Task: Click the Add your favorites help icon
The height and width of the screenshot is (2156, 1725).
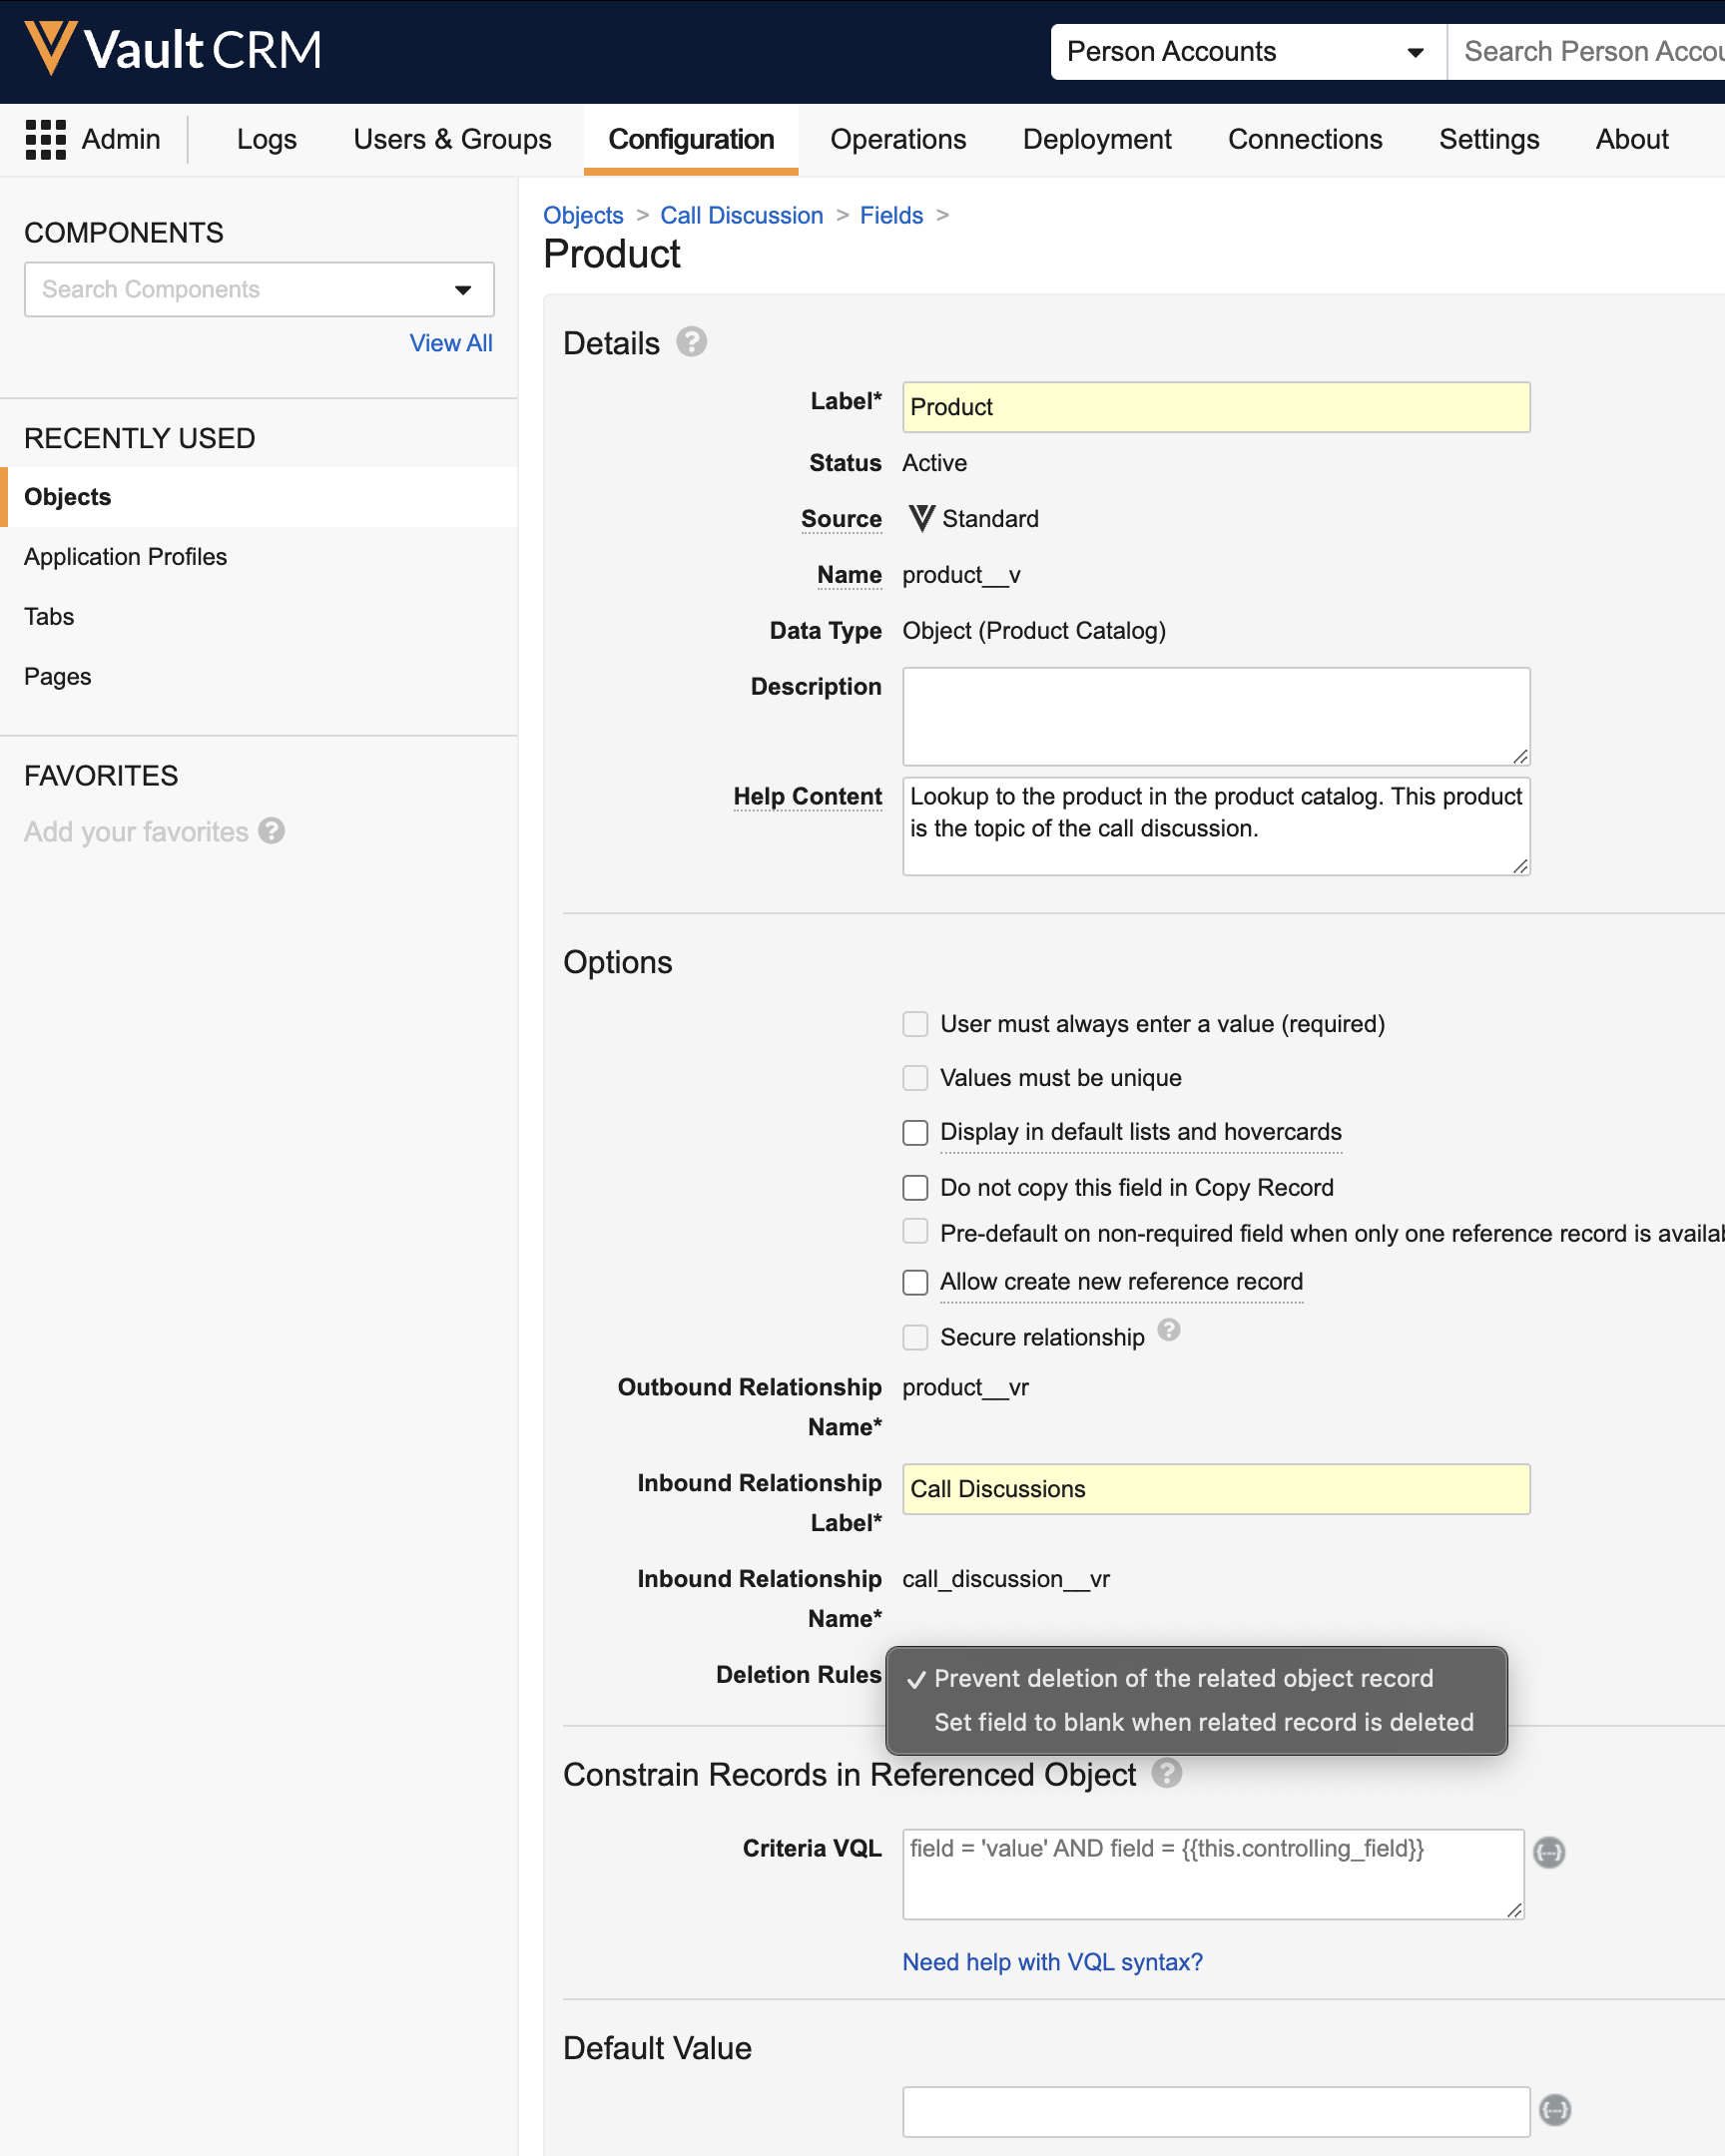Action: (x=272, y=831)
